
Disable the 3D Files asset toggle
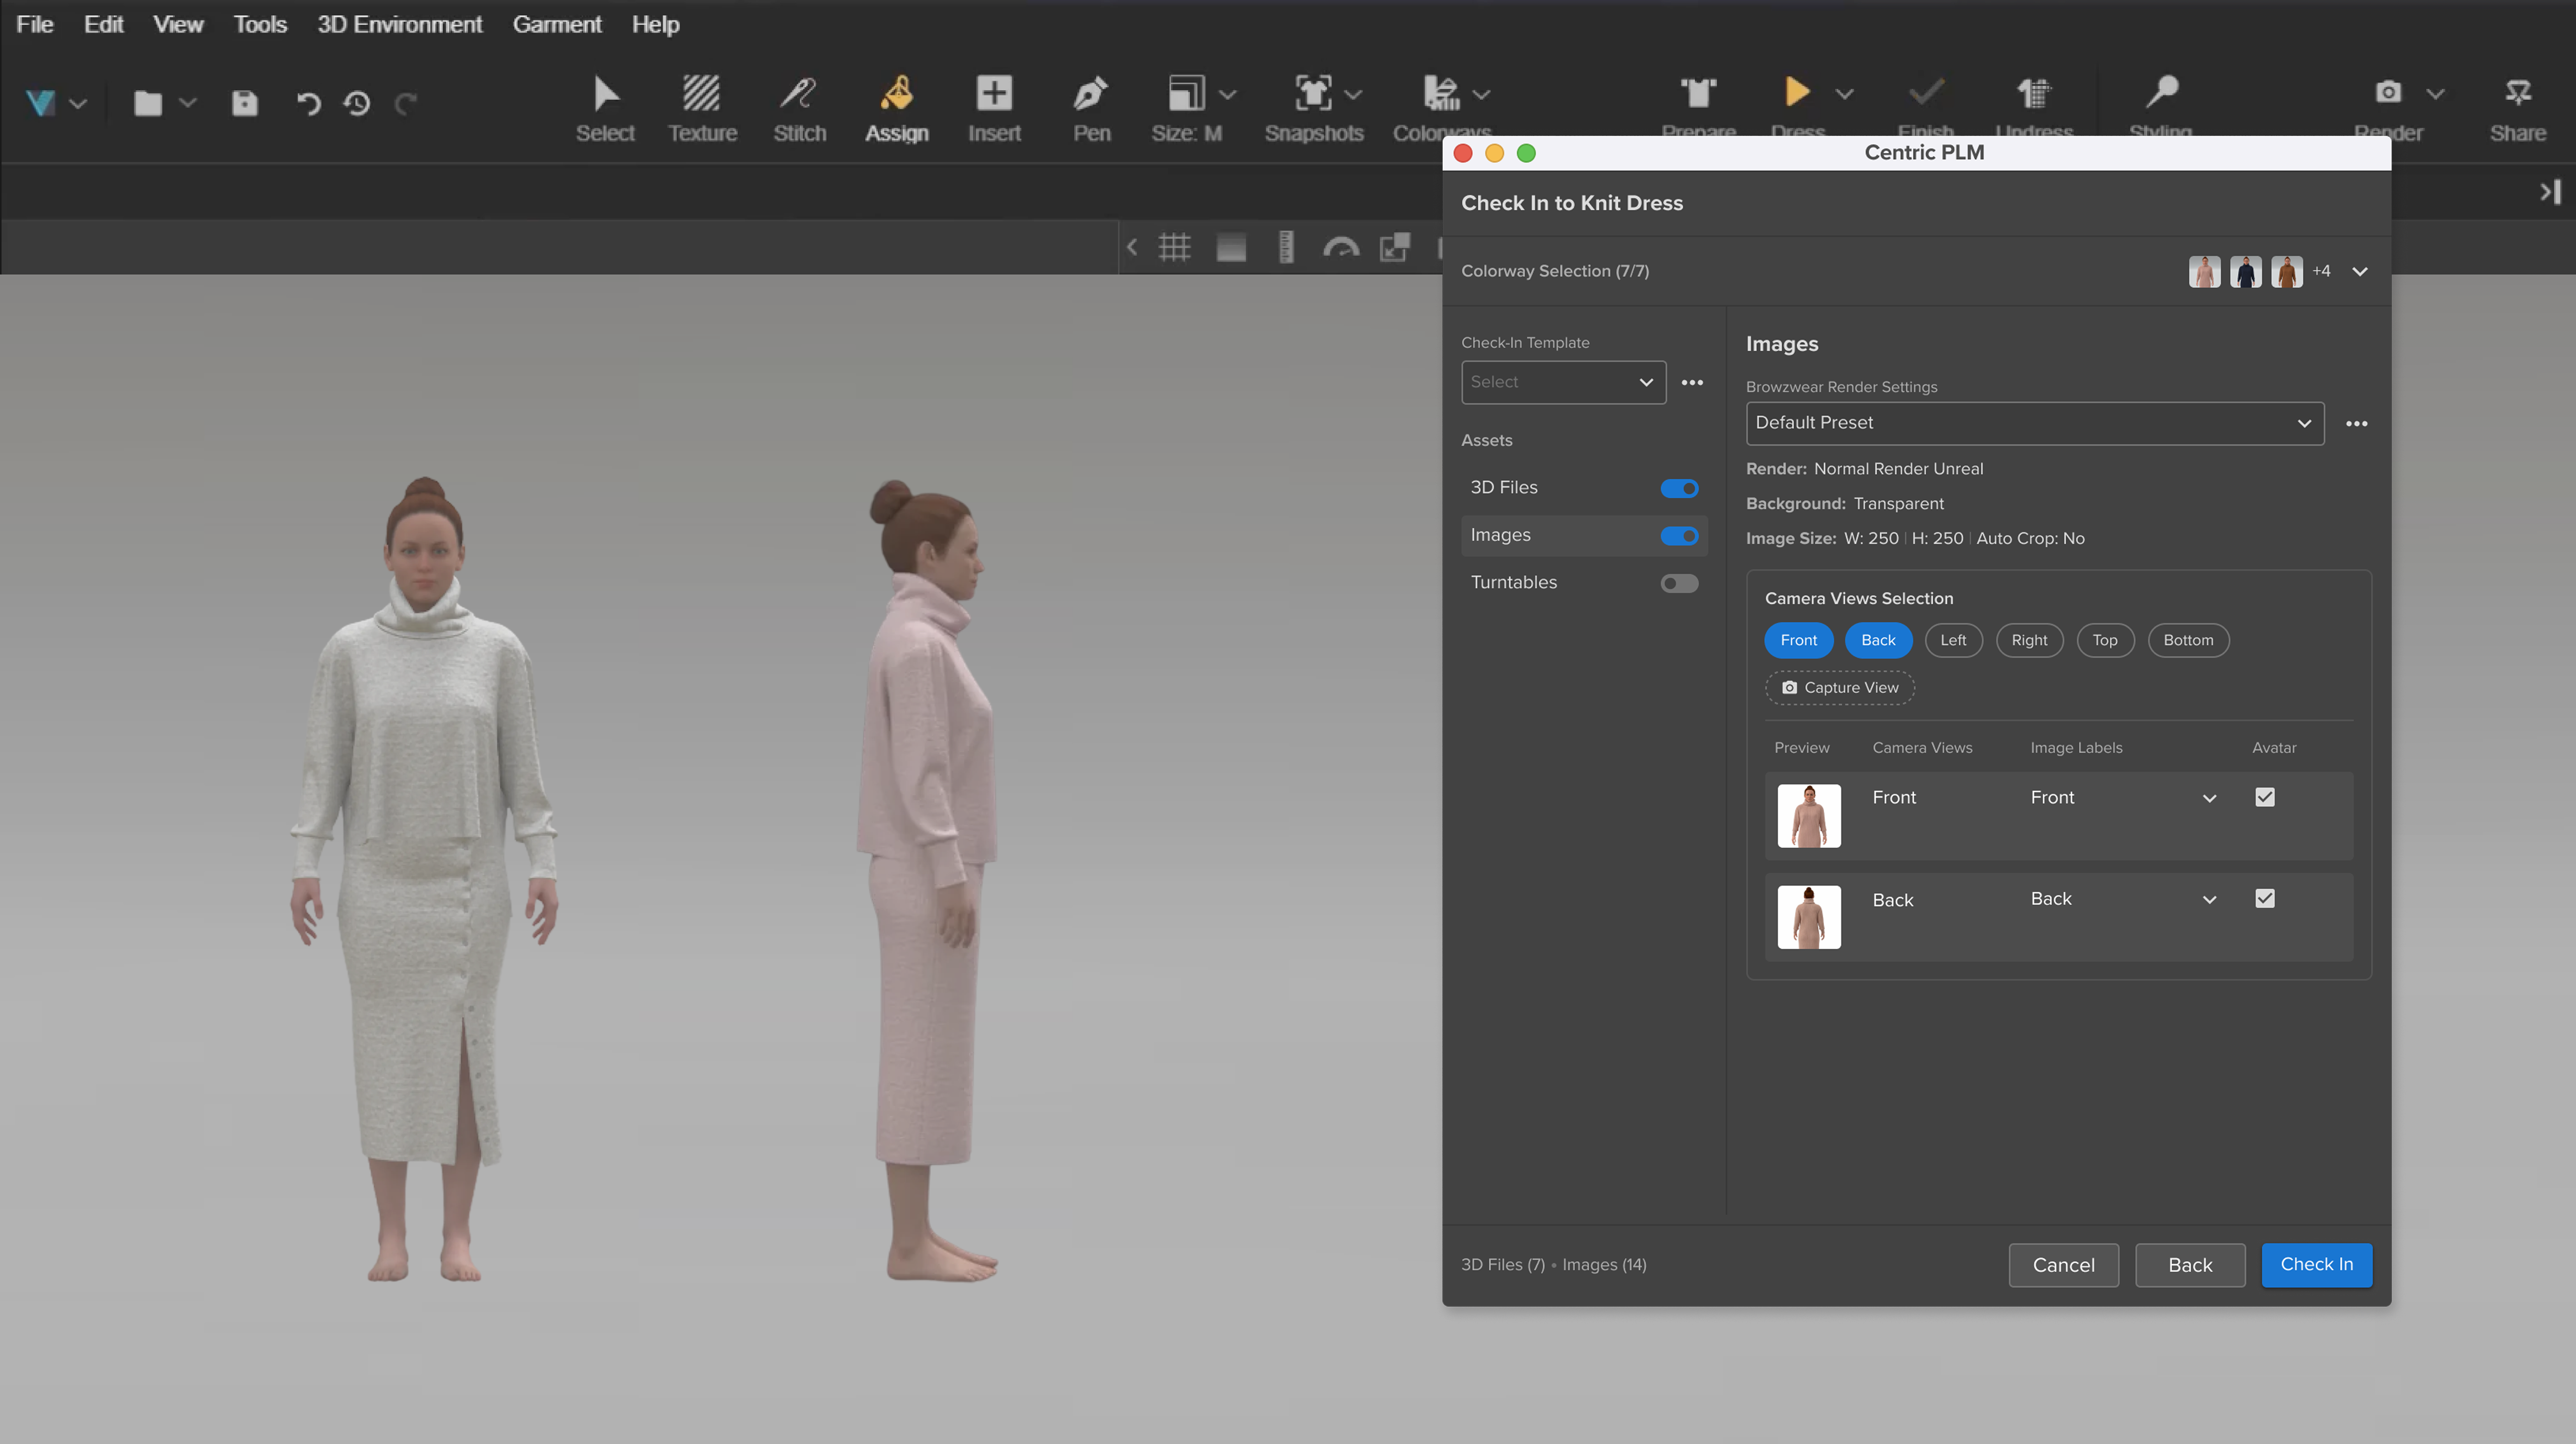tap(1679, 488)
